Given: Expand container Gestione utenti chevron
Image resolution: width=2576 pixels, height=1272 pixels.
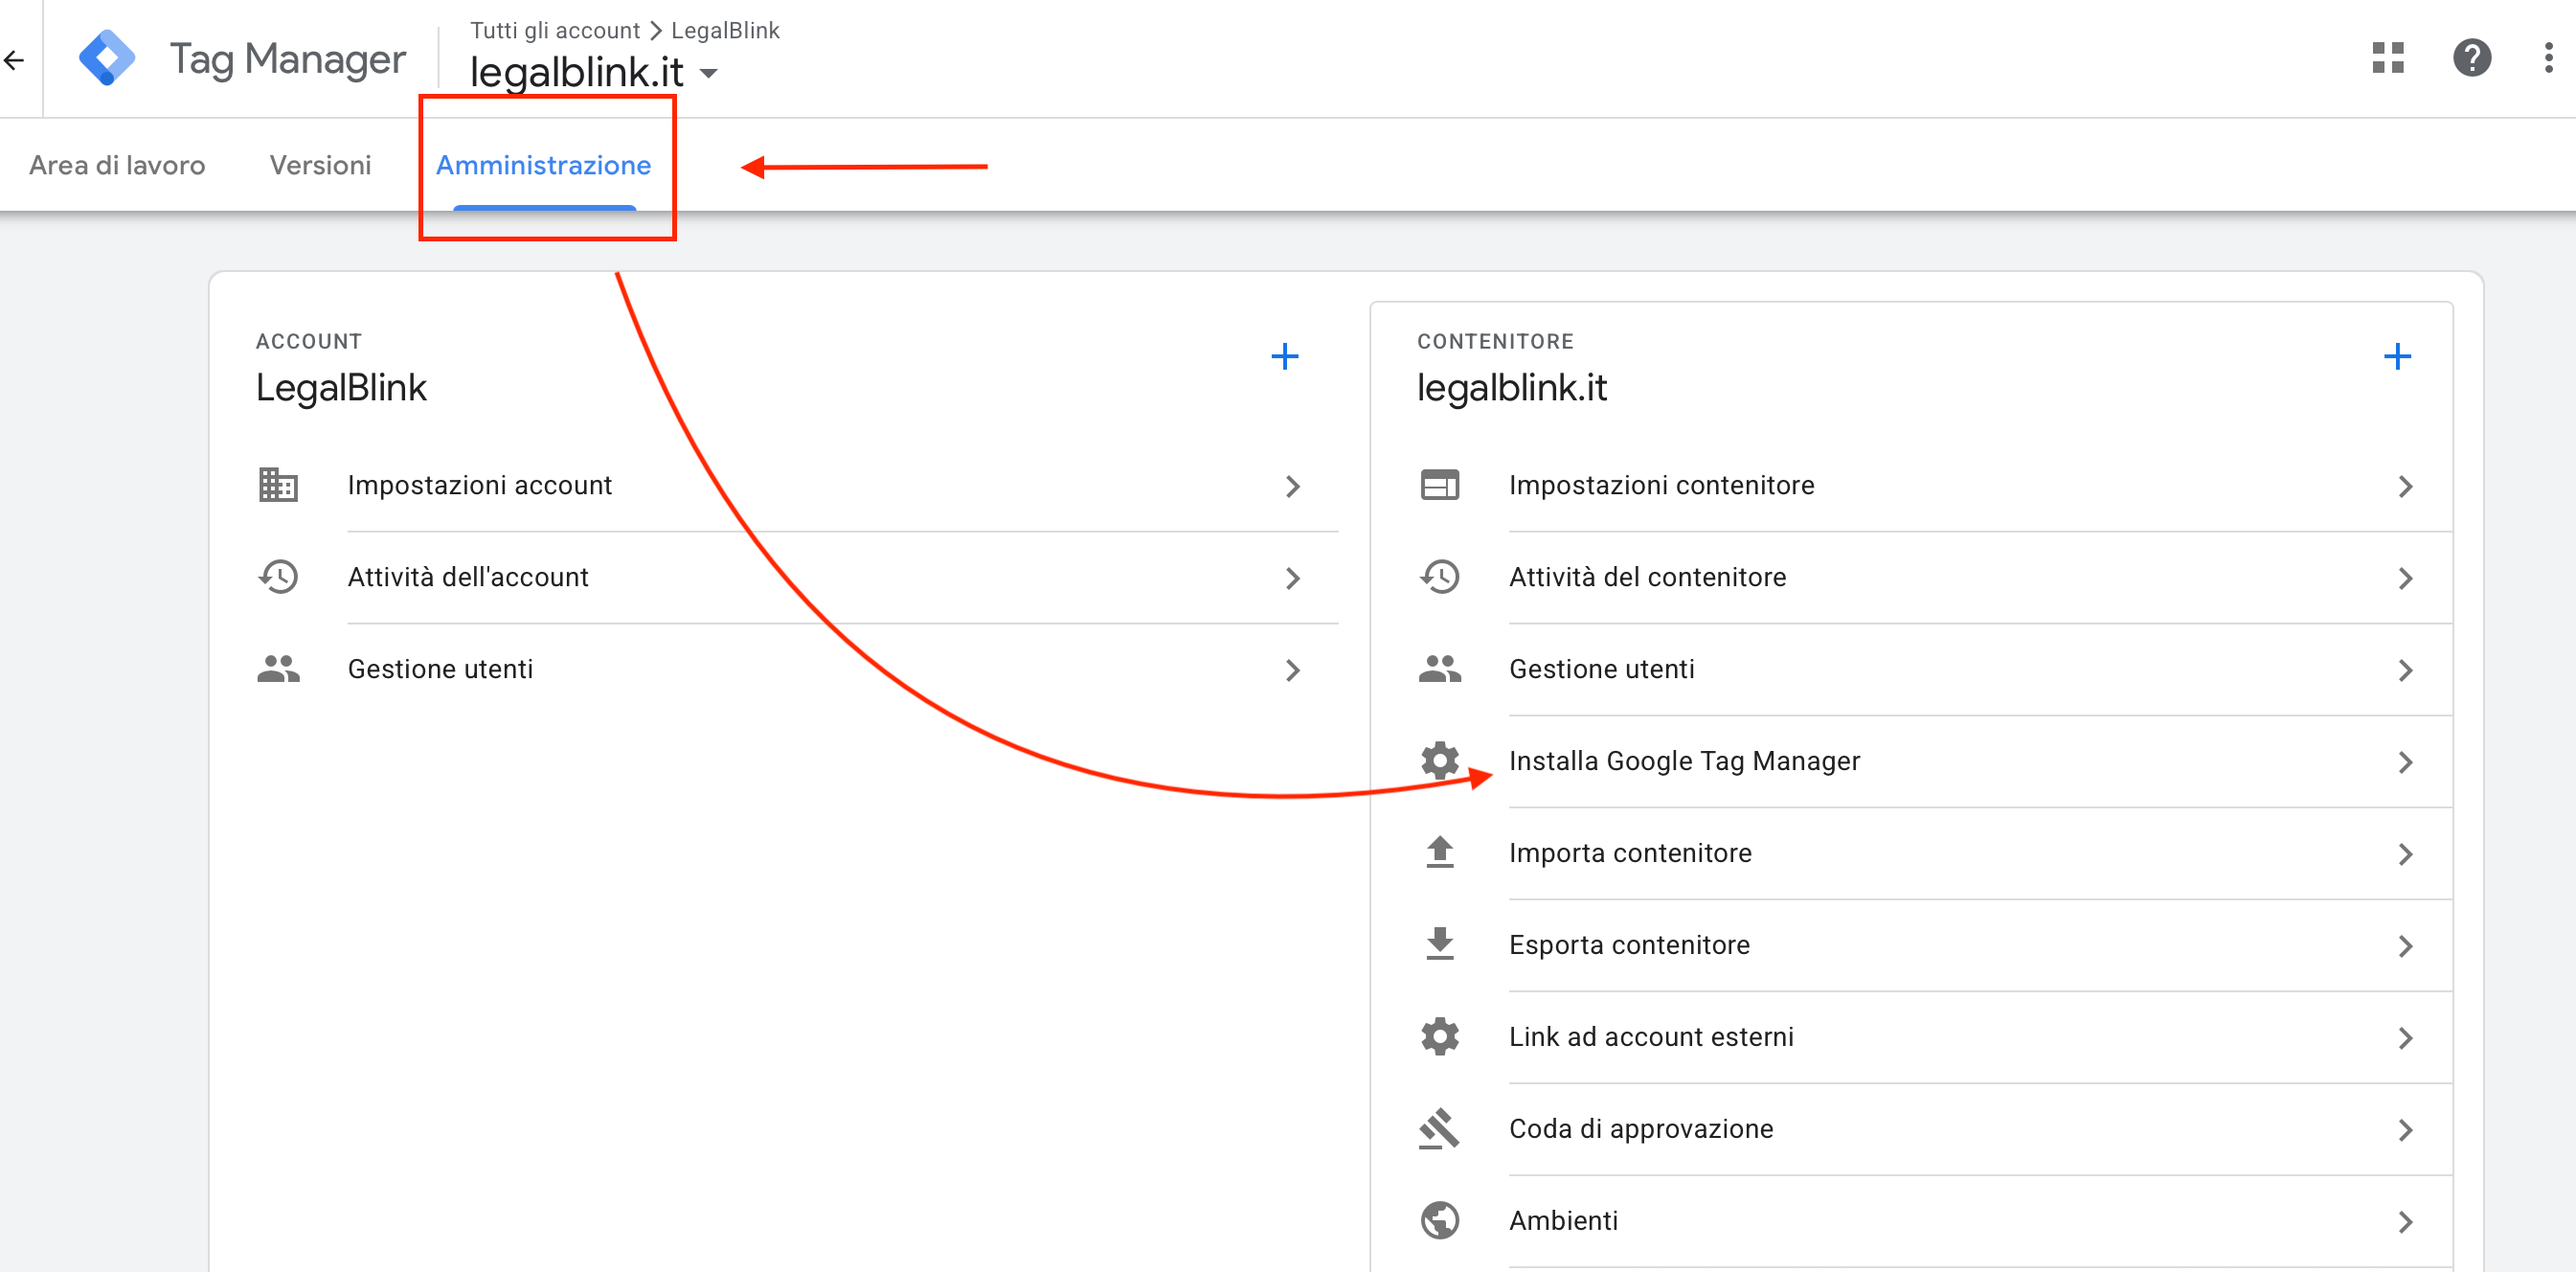Looking at the screenshot, I should click(x=2405, y=671).
